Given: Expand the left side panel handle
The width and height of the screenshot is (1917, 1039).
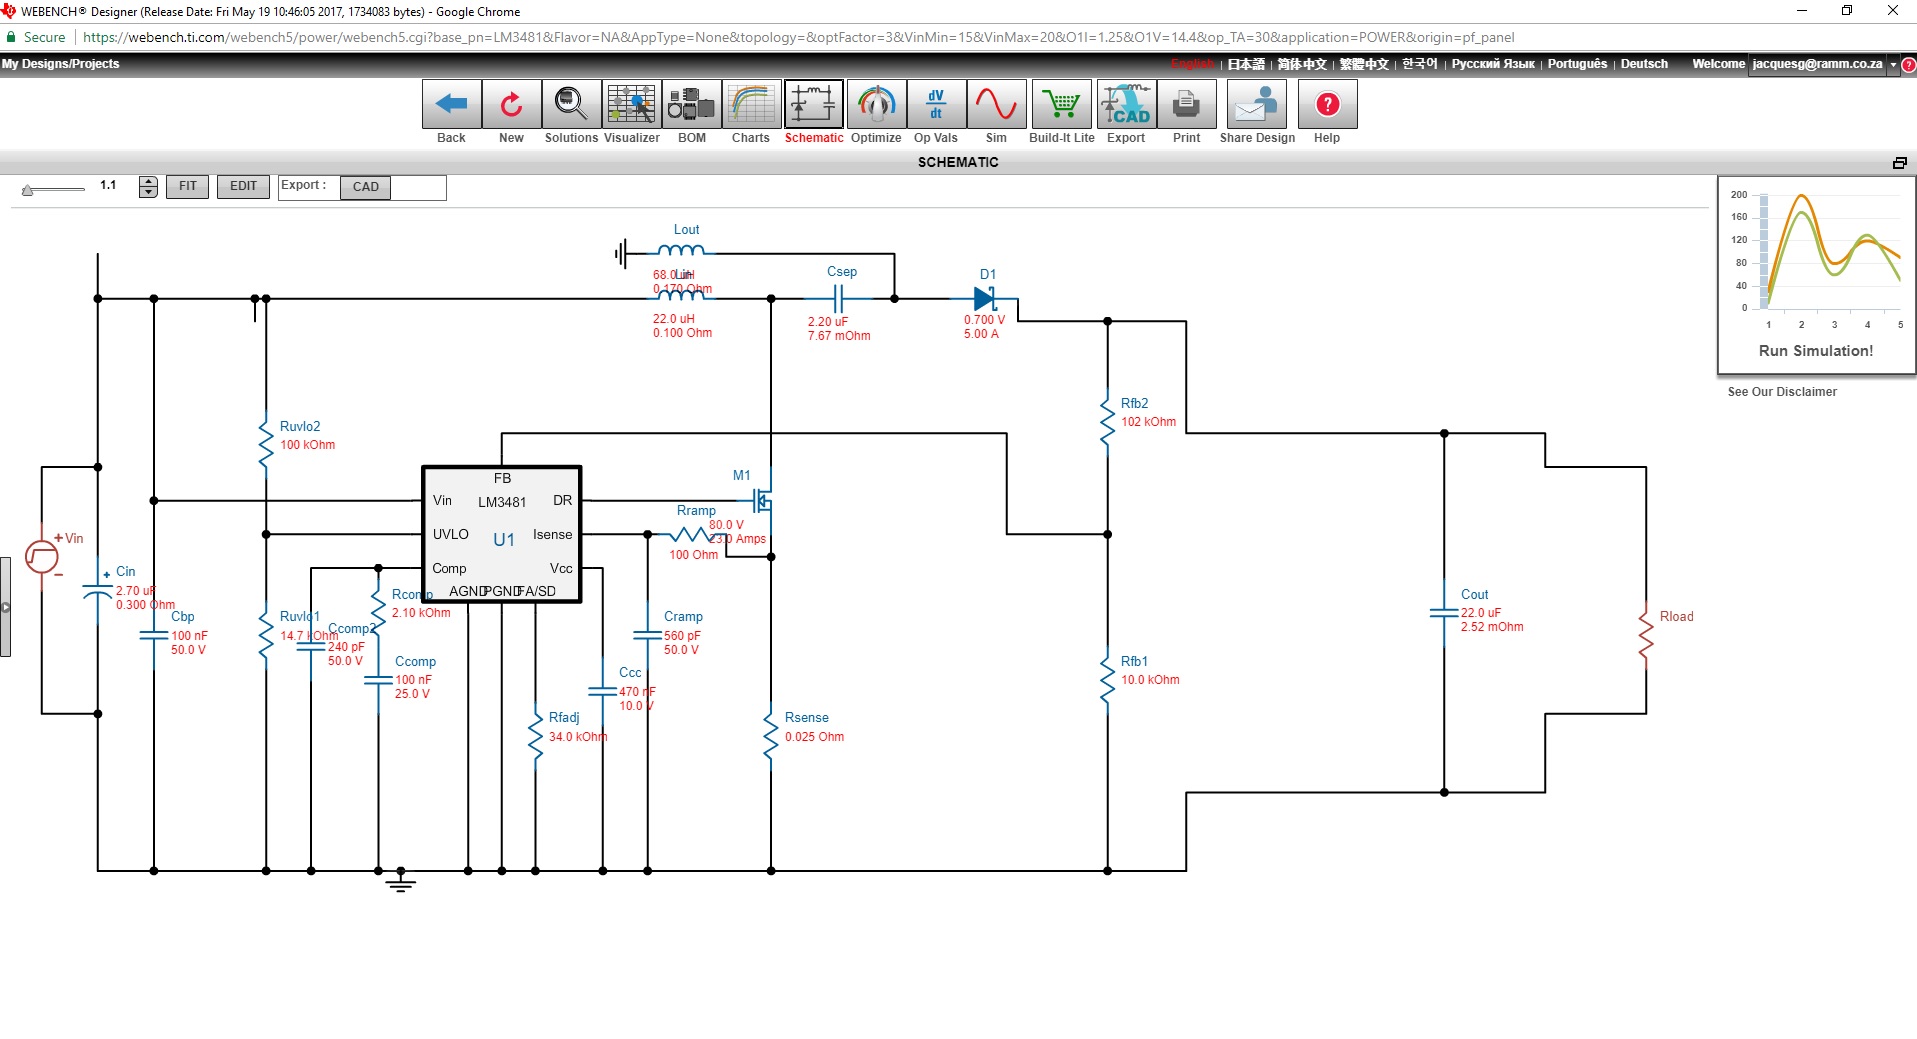Looking at the screenshot, I should (5, 607).
